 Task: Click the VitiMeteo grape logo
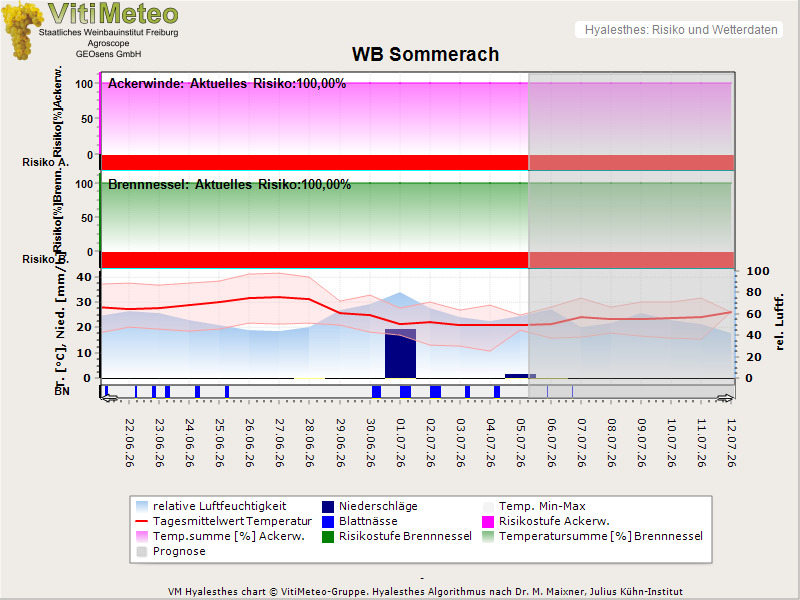pos(22,30)
